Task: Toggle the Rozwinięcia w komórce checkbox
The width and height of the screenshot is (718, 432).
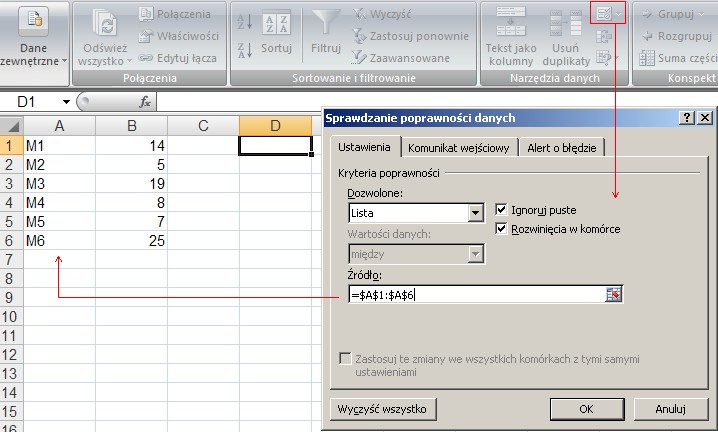Action: pyautogui.click(x=502, y=229)
